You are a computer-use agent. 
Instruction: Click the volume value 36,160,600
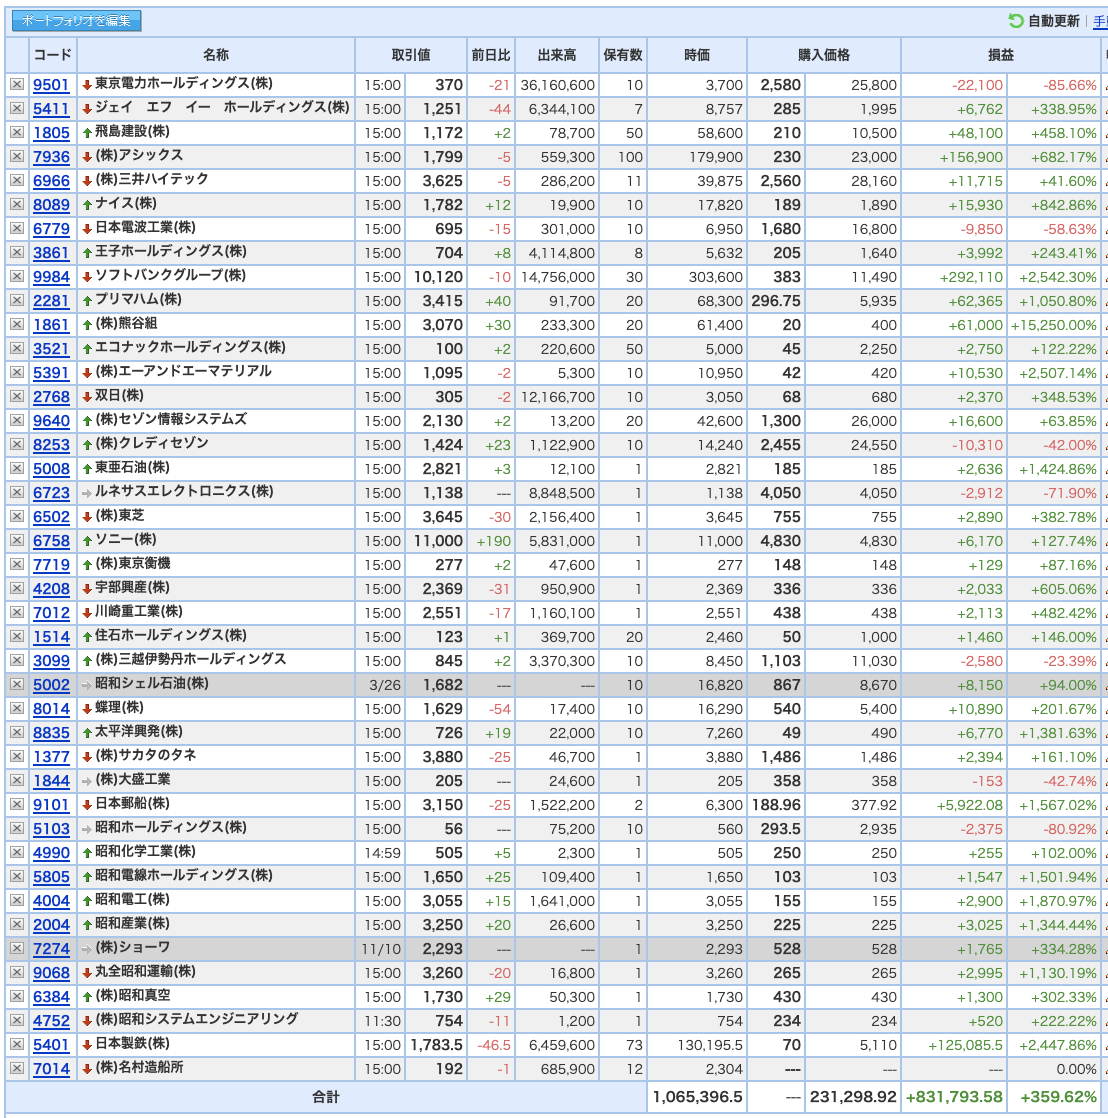coord(558,85)
